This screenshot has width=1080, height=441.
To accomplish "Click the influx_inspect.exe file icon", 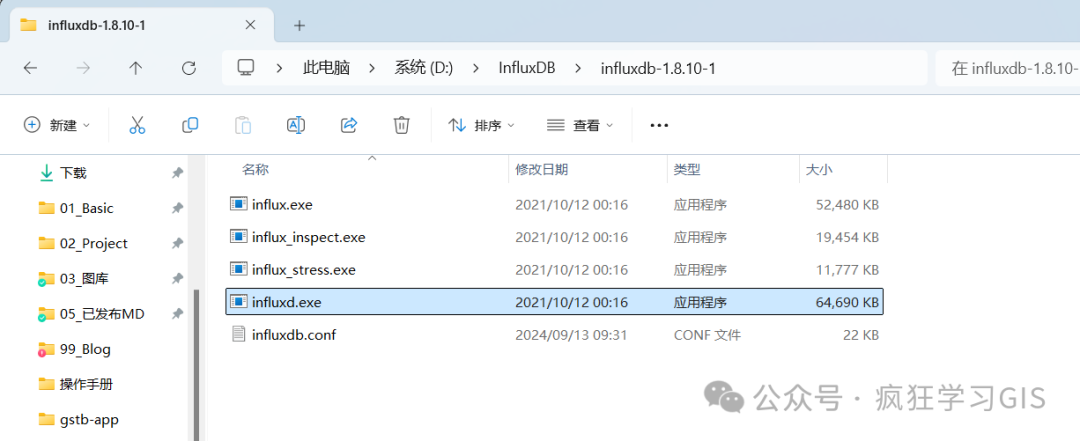I will coord(238,237).
